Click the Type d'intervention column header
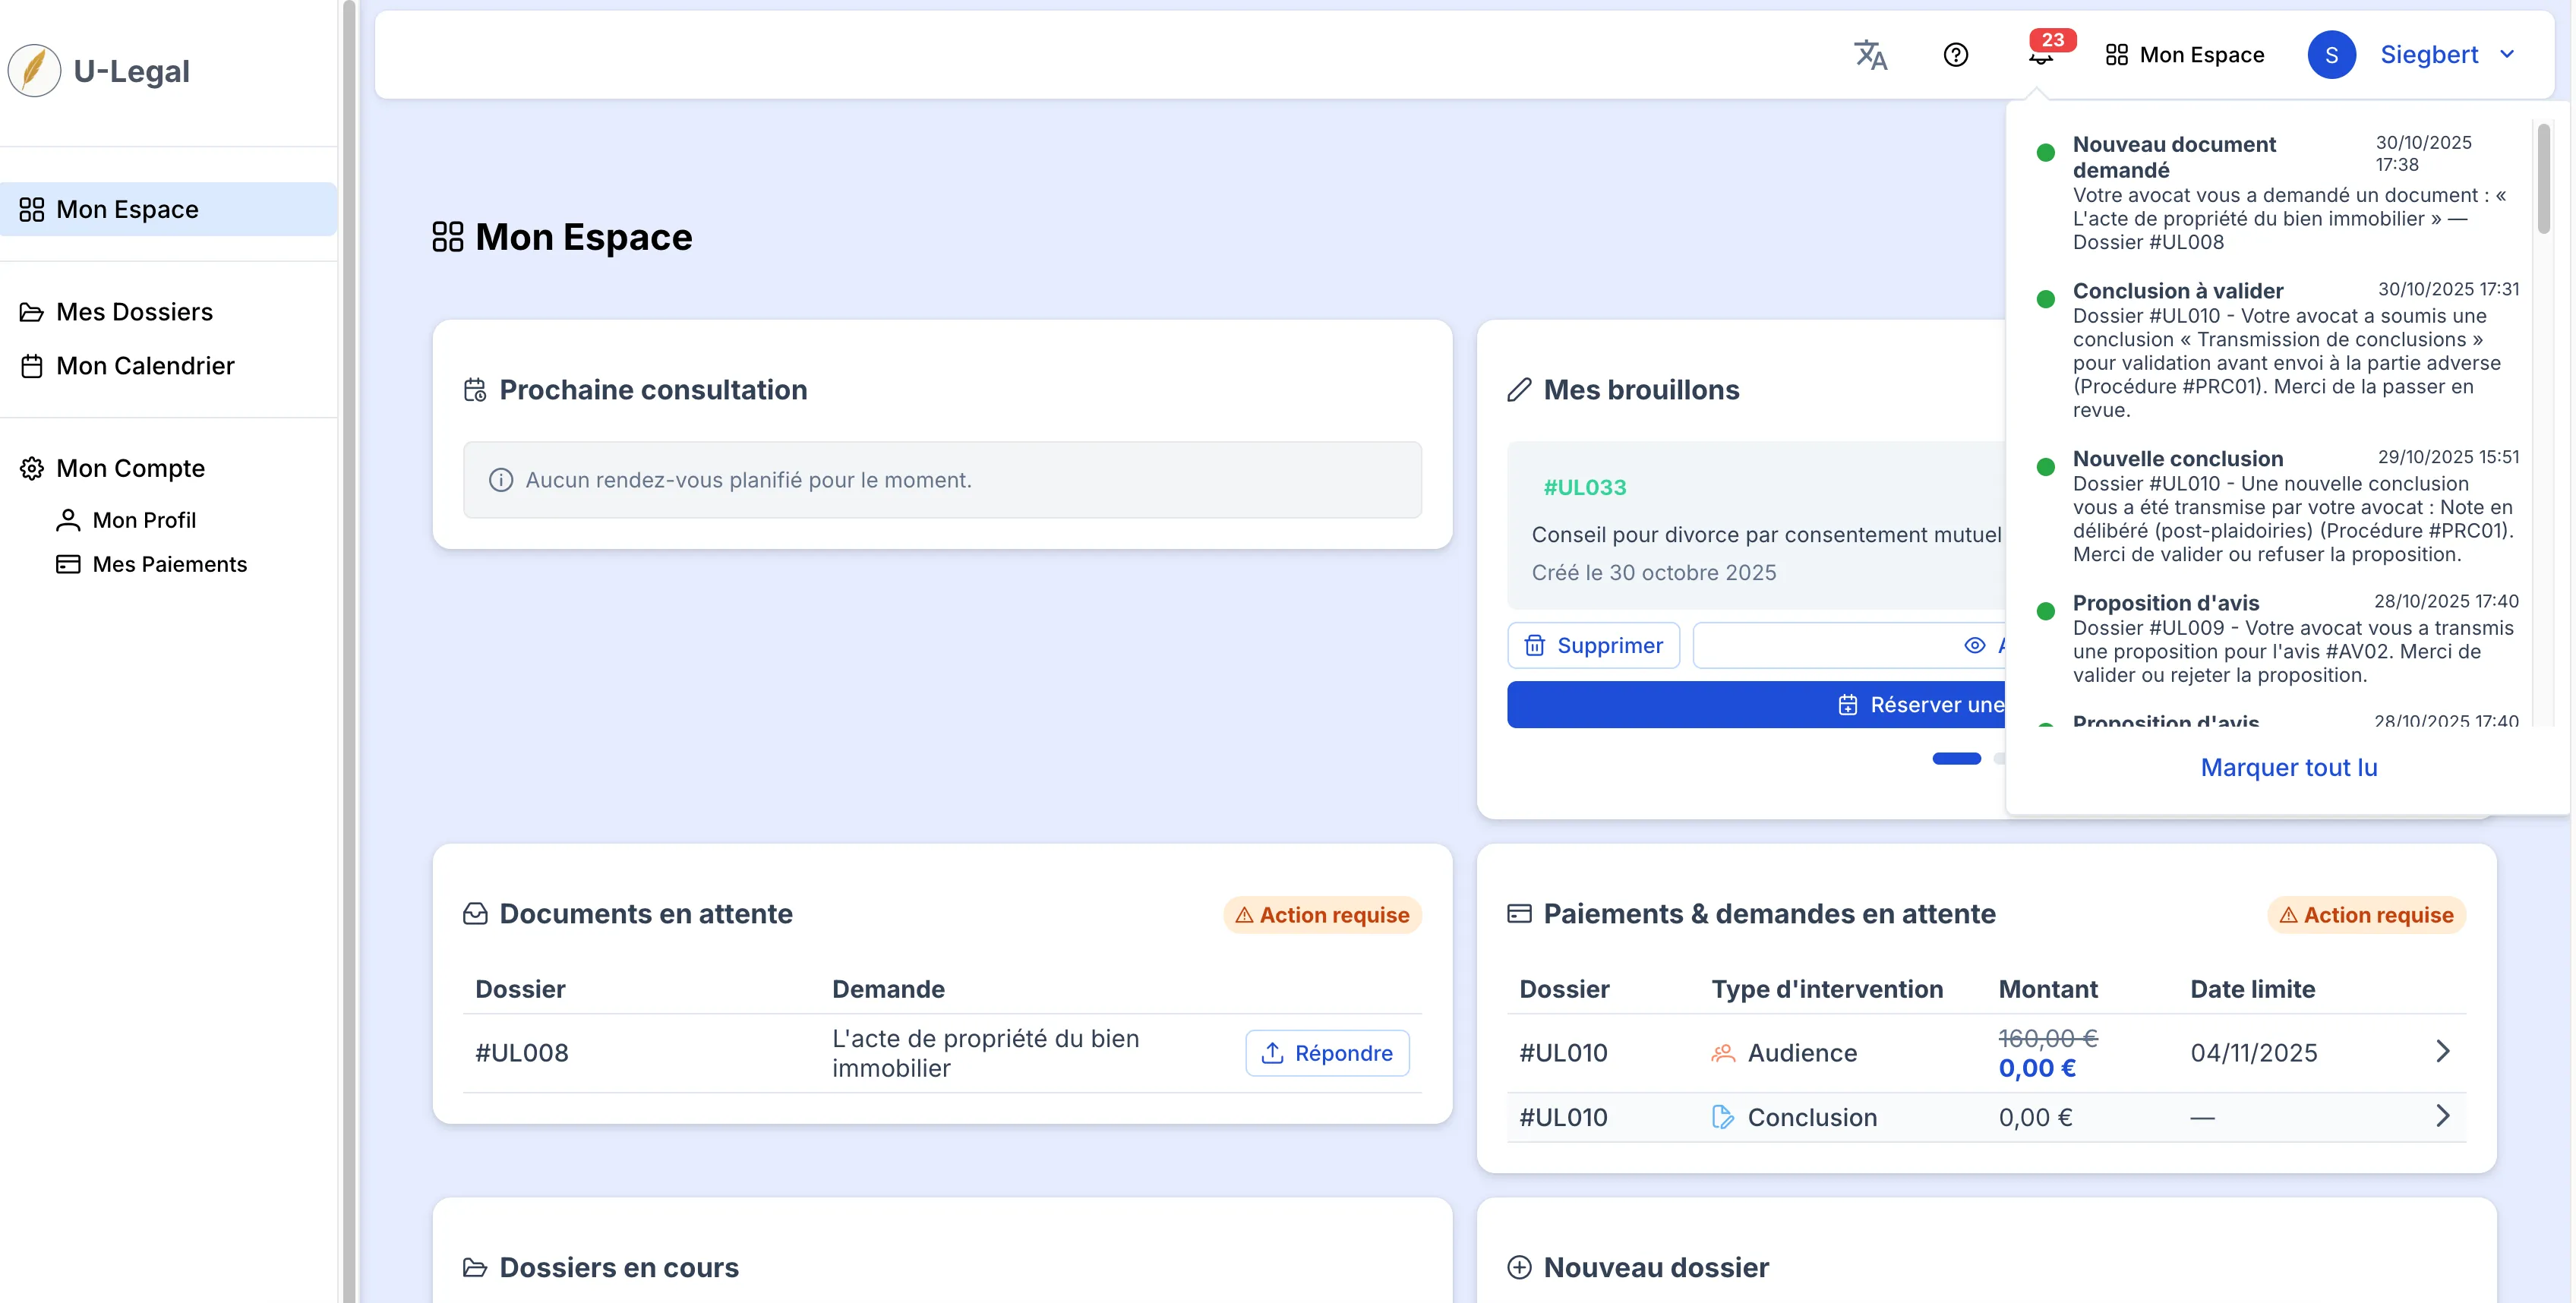 click(1827, 989)
